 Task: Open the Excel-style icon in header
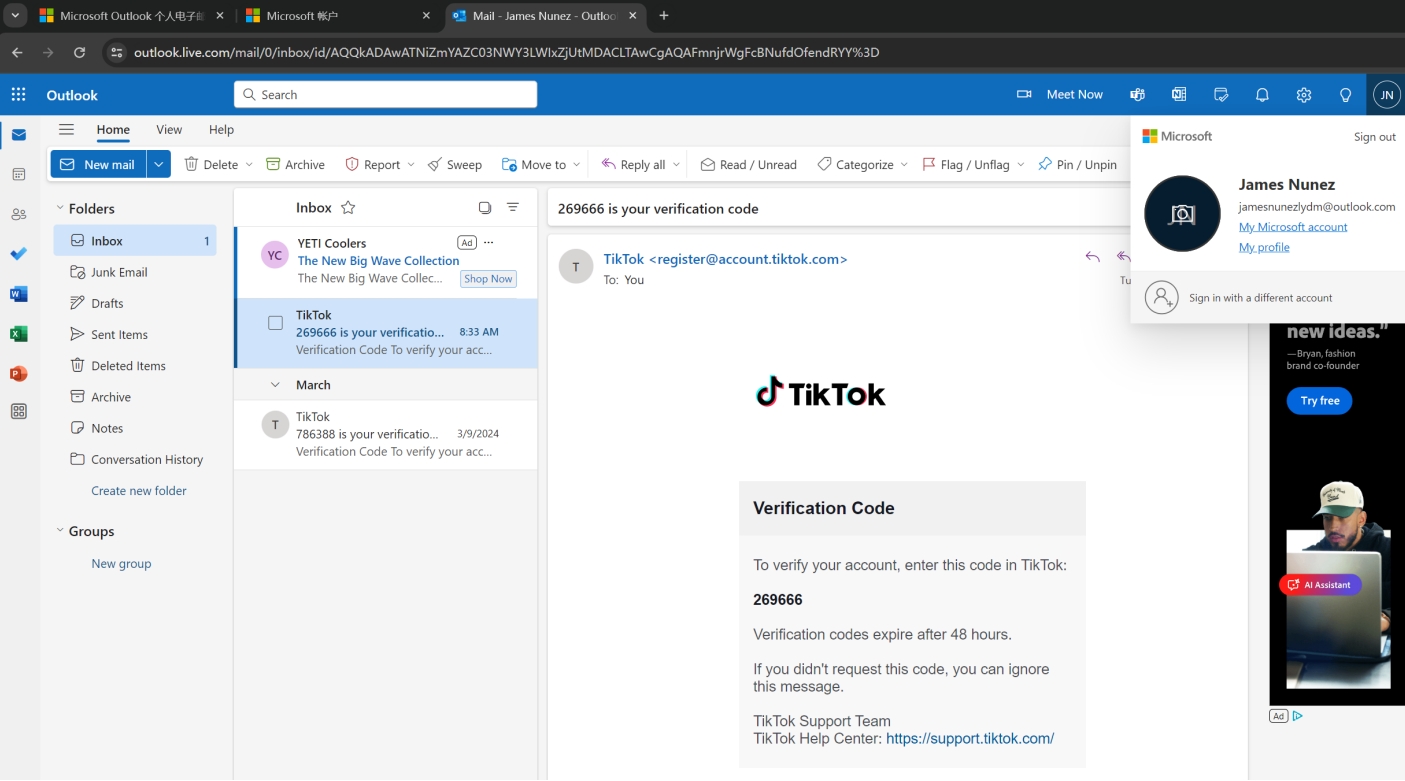(x=1179, y=94)
